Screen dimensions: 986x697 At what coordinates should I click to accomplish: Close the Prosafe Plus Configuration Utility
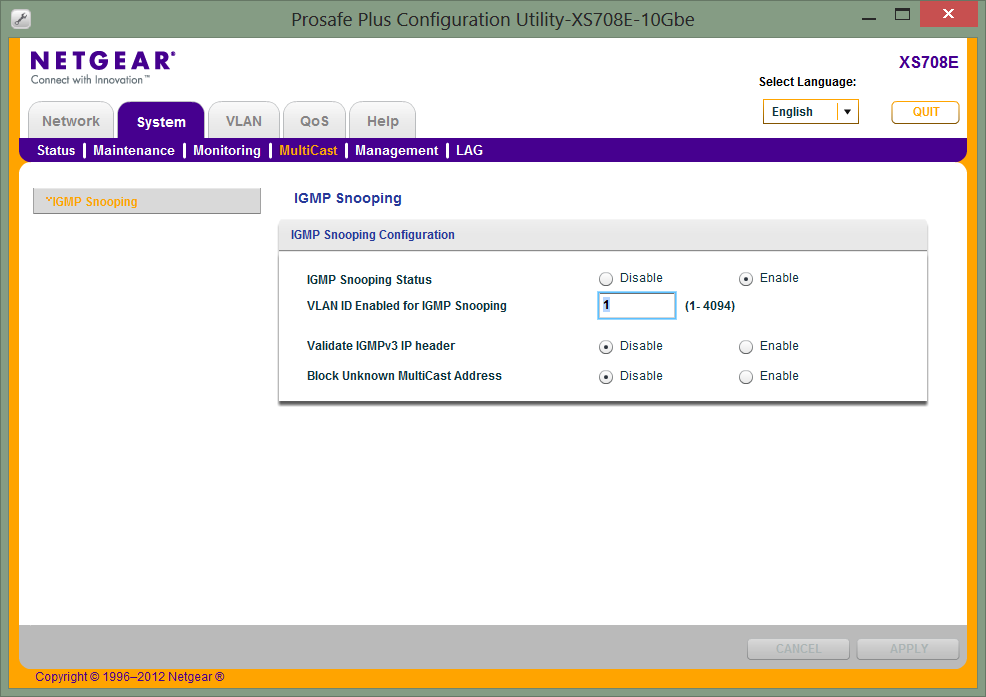pyautogui.click(x=948, y=14)
